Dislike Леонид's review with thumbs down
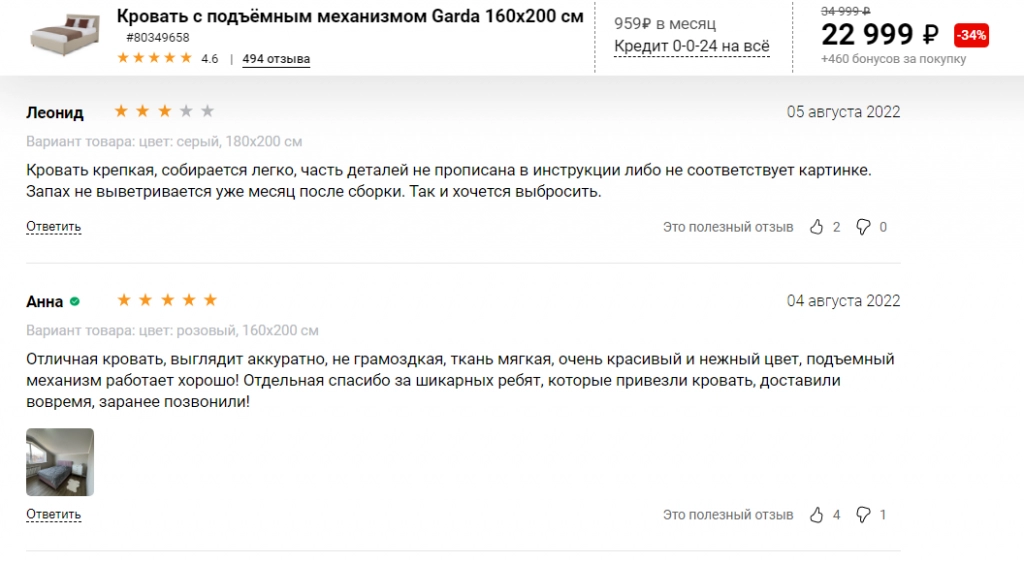The image size is (1024, 563). pyautogui.click(x=863, y=227)
